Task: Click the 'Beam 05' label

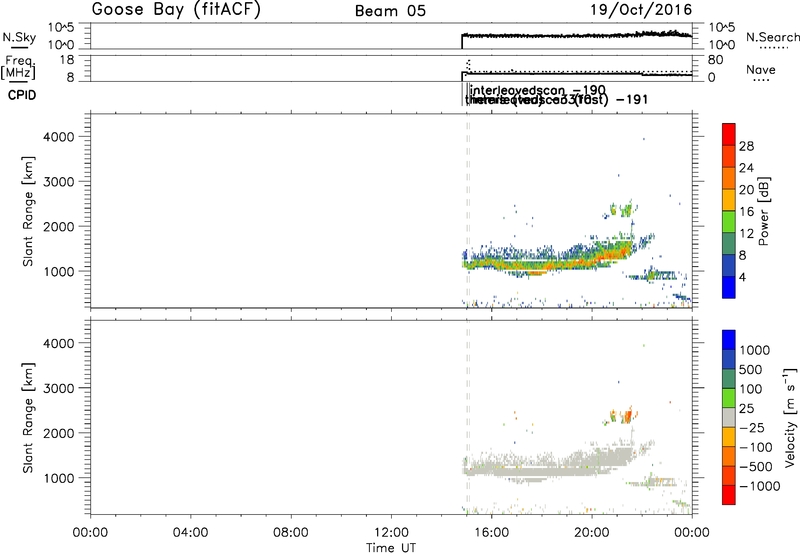Action: pyautogui.click(x=390, y=11)
